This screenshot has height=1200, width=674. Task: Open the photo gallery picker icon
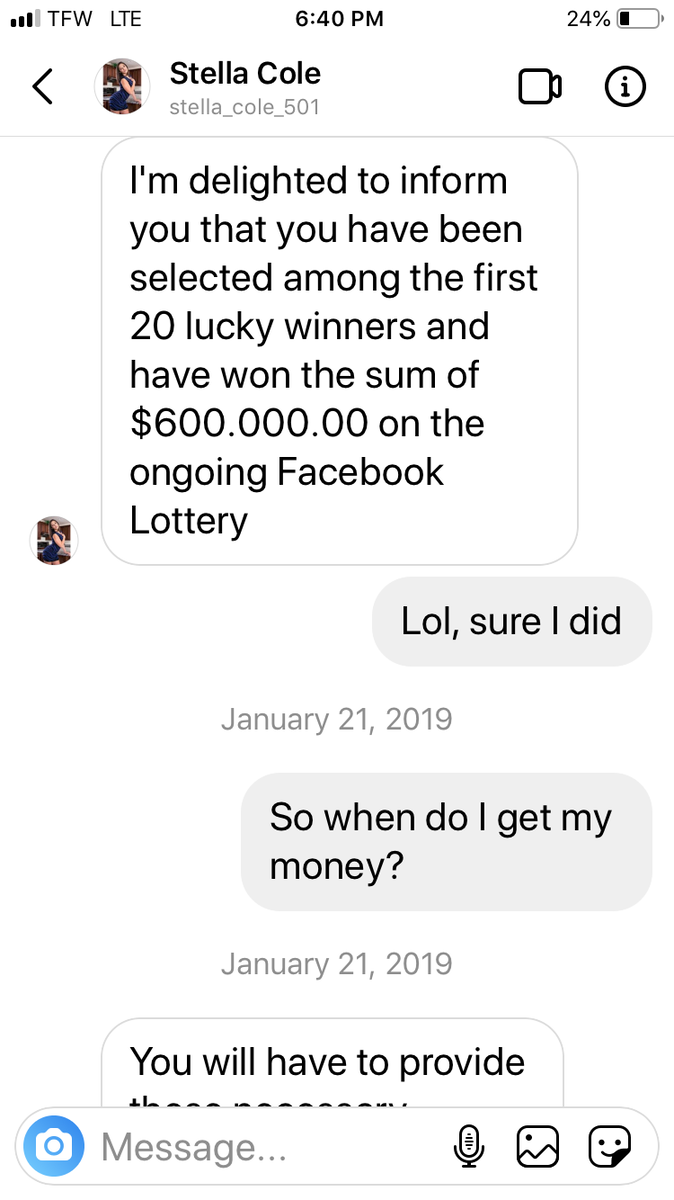[x=537, y=1146]
